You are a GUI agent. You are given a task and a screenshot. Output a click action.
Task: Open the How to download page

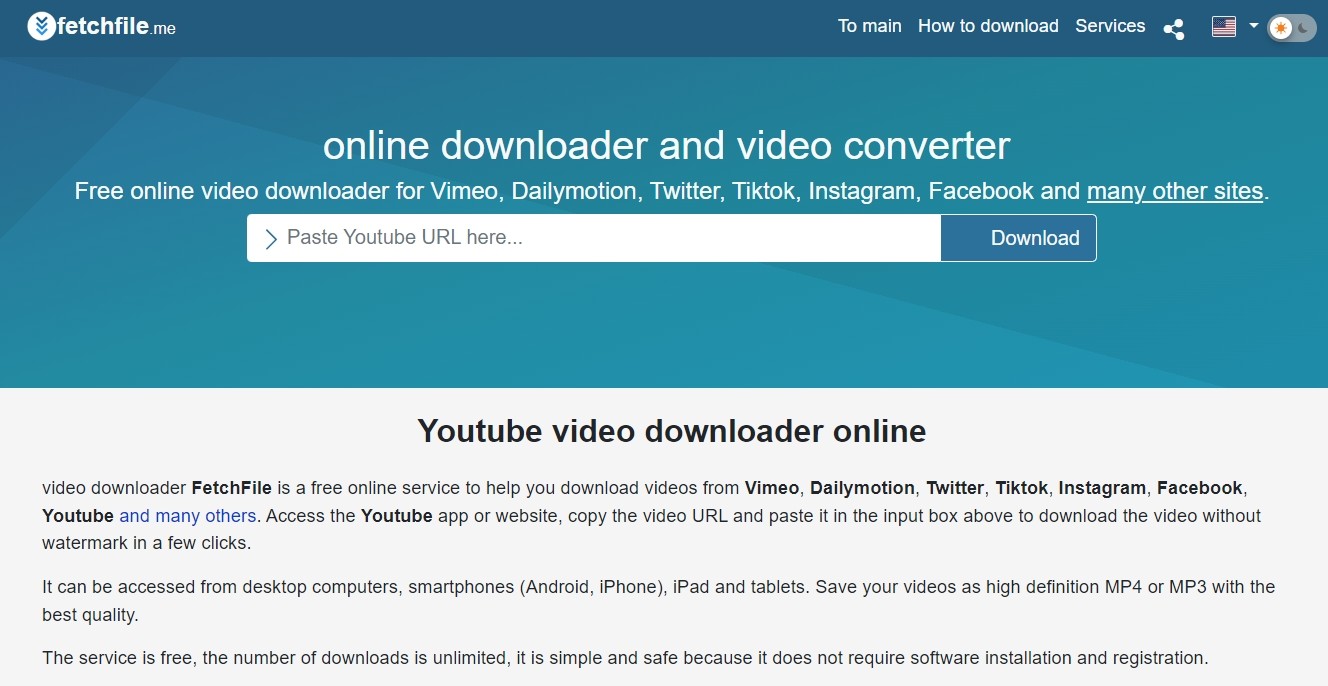tap(988, 26)
